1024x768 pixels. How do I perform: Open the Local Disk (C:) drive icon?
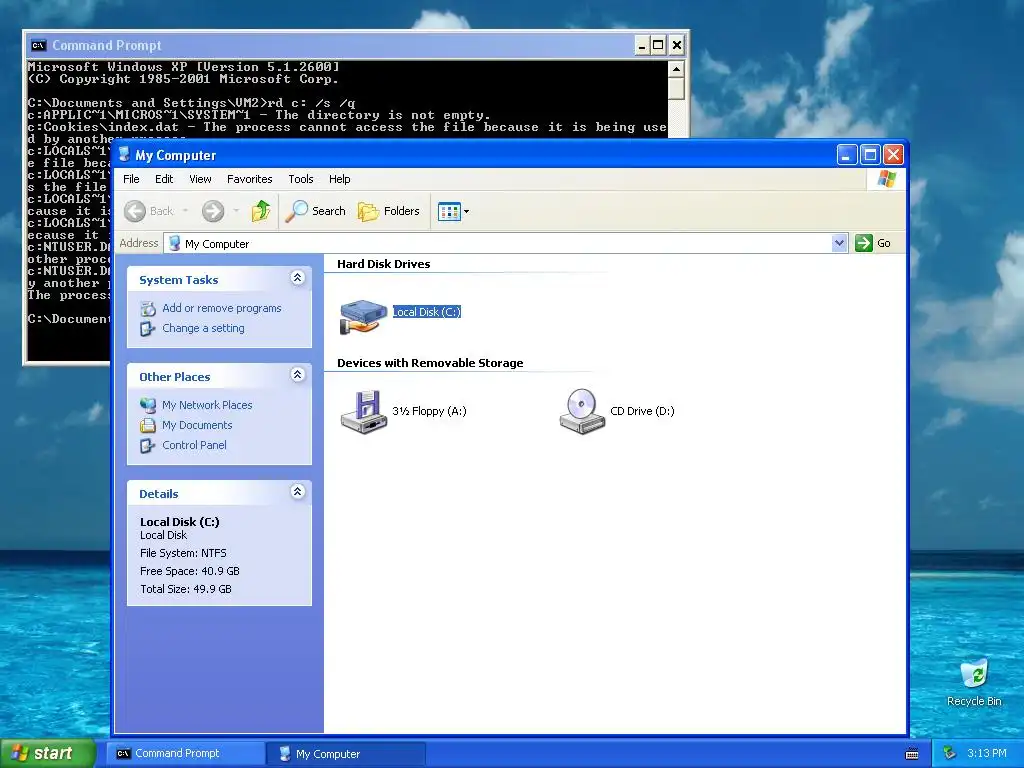click(364, 316)
